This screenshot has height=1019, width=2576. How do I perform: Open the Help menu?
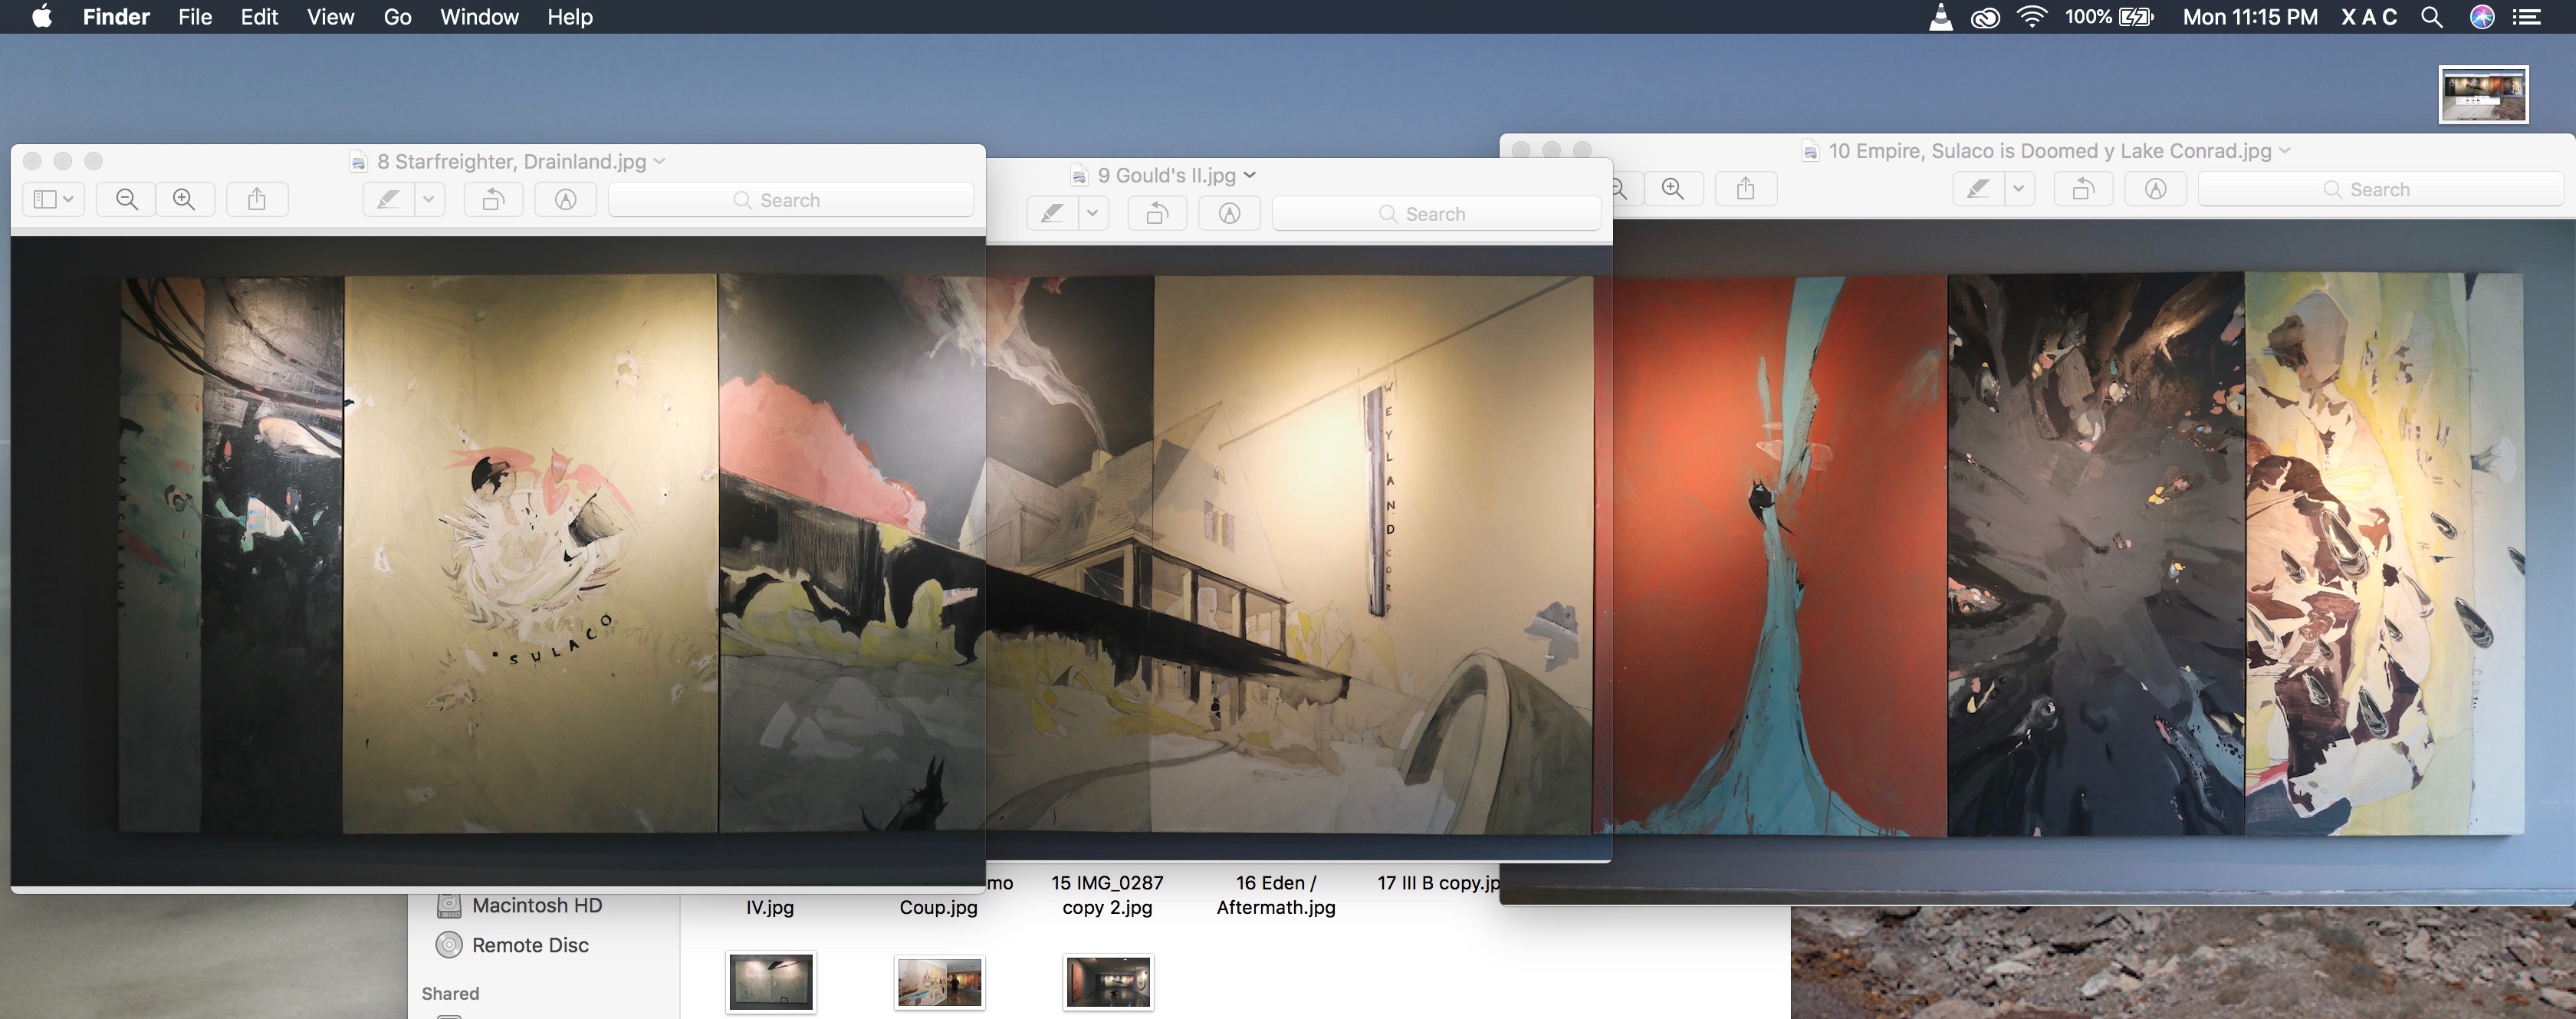coord(570,17)
